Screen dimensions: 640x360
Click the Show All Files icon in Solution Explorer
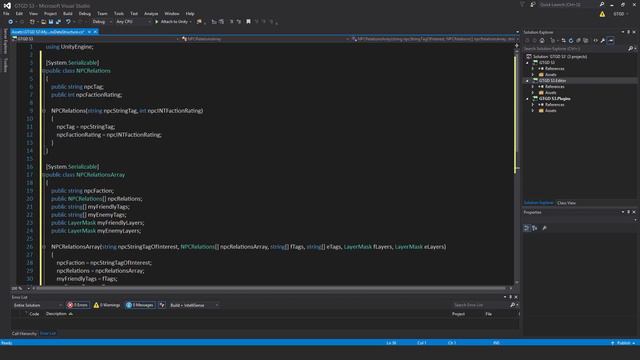point(586,40)
